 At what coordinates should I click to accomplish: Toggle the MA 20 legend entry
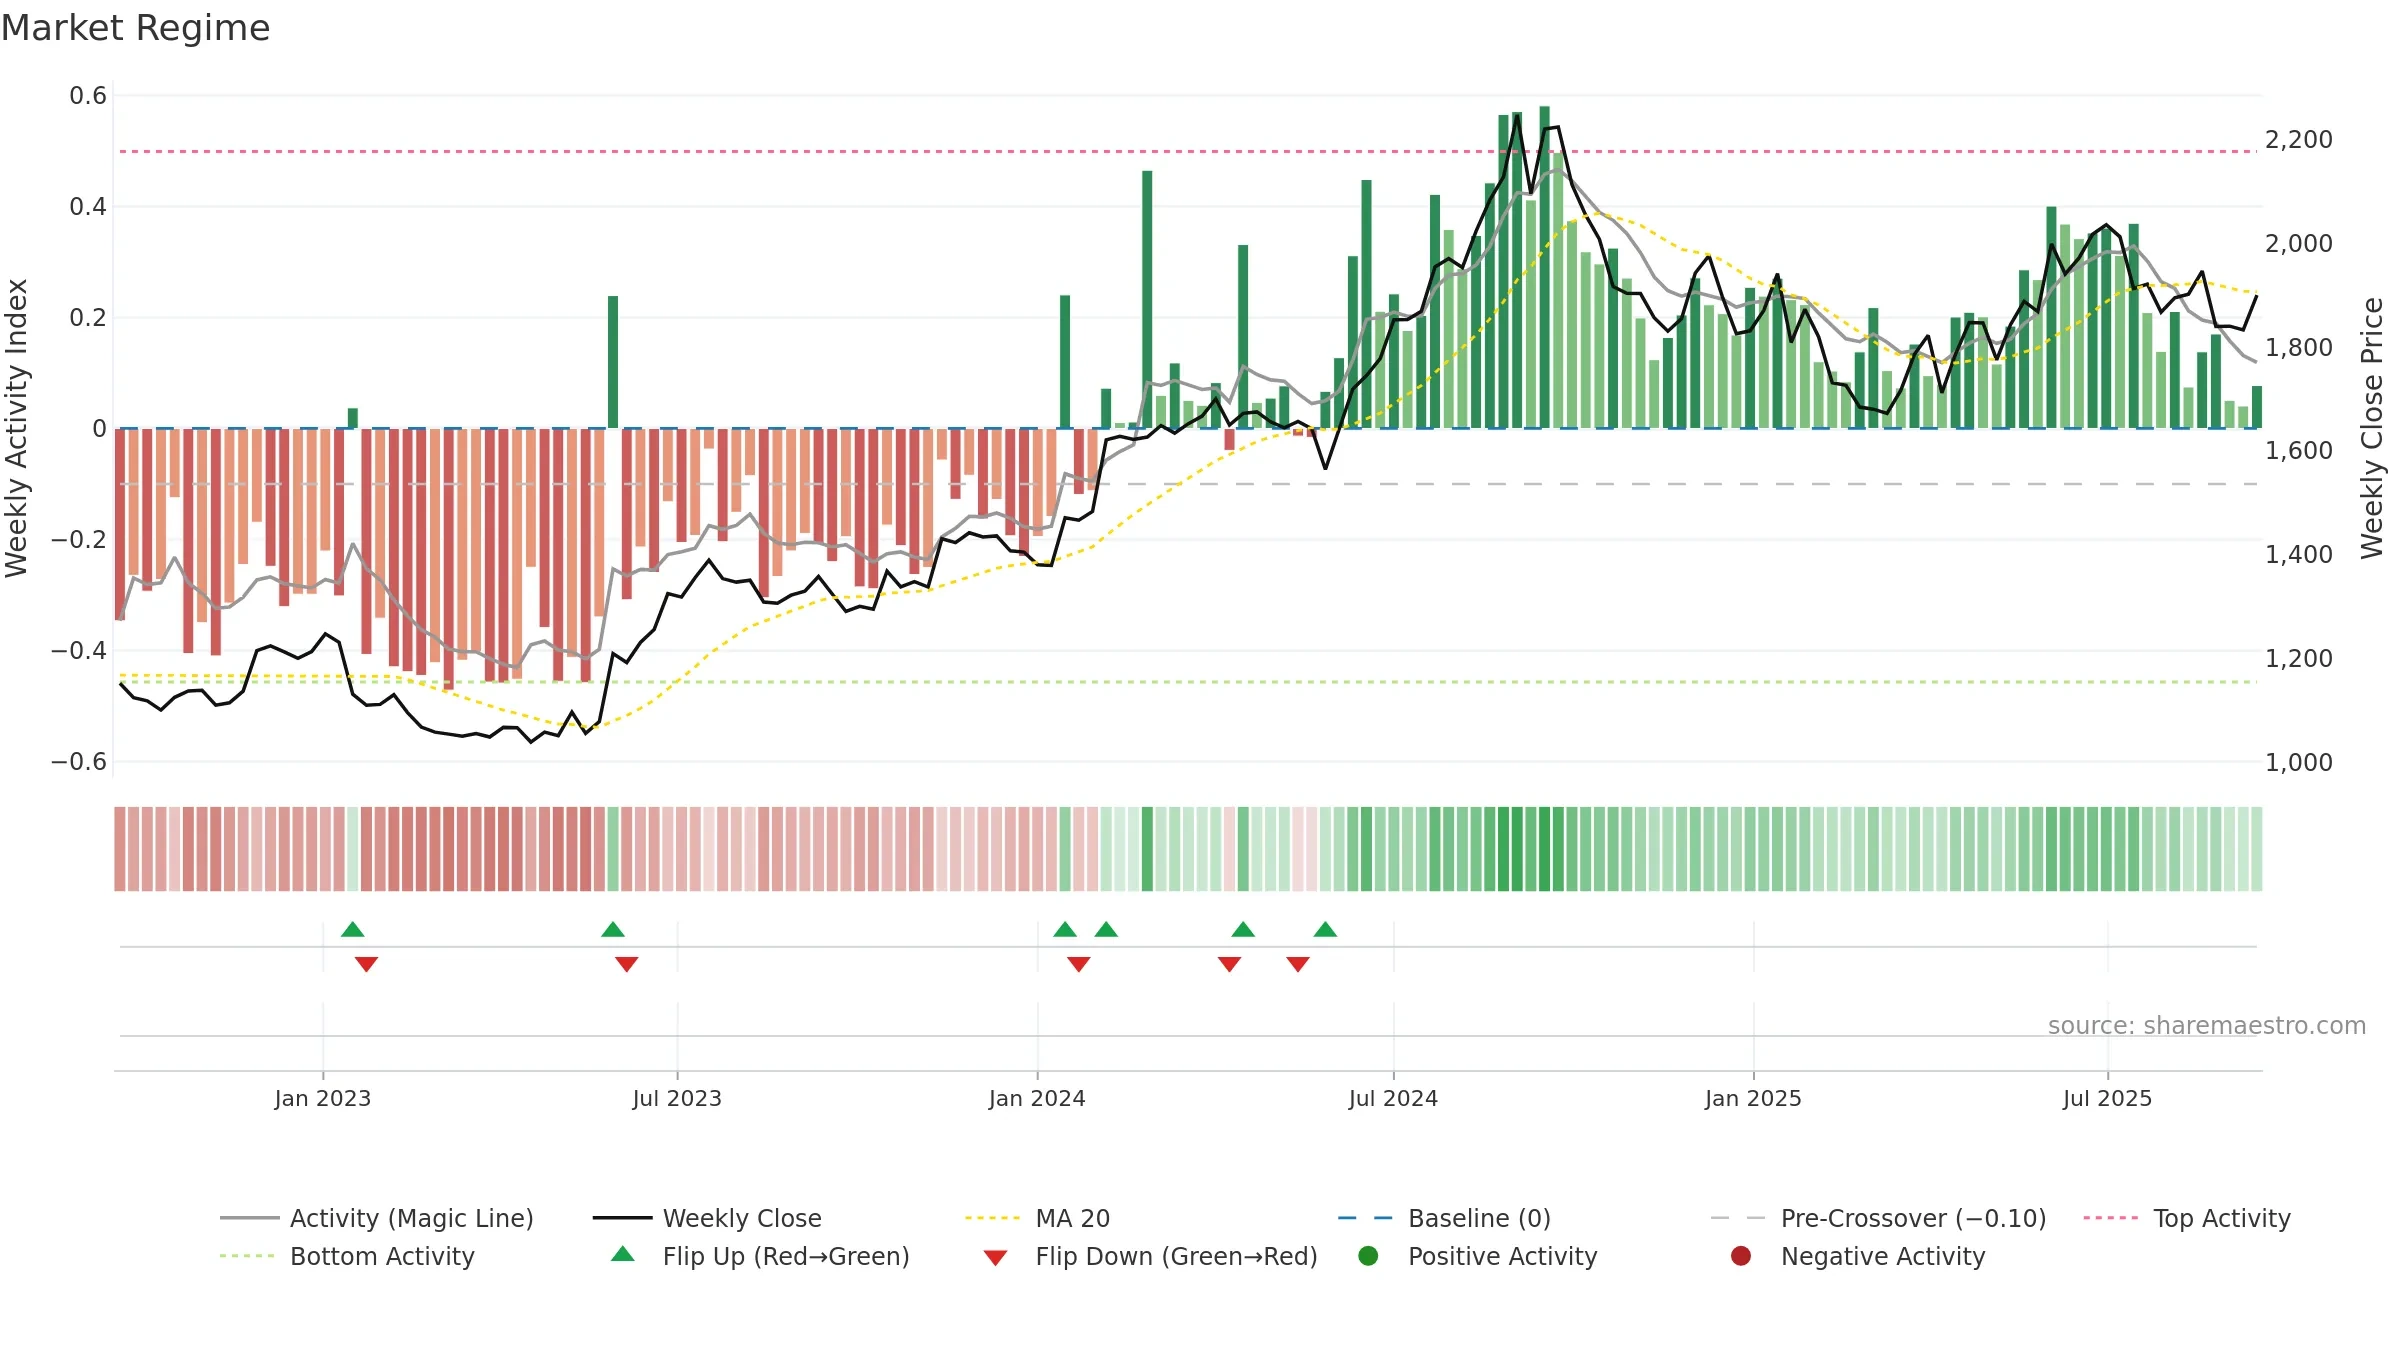tap(1038, 1218)
